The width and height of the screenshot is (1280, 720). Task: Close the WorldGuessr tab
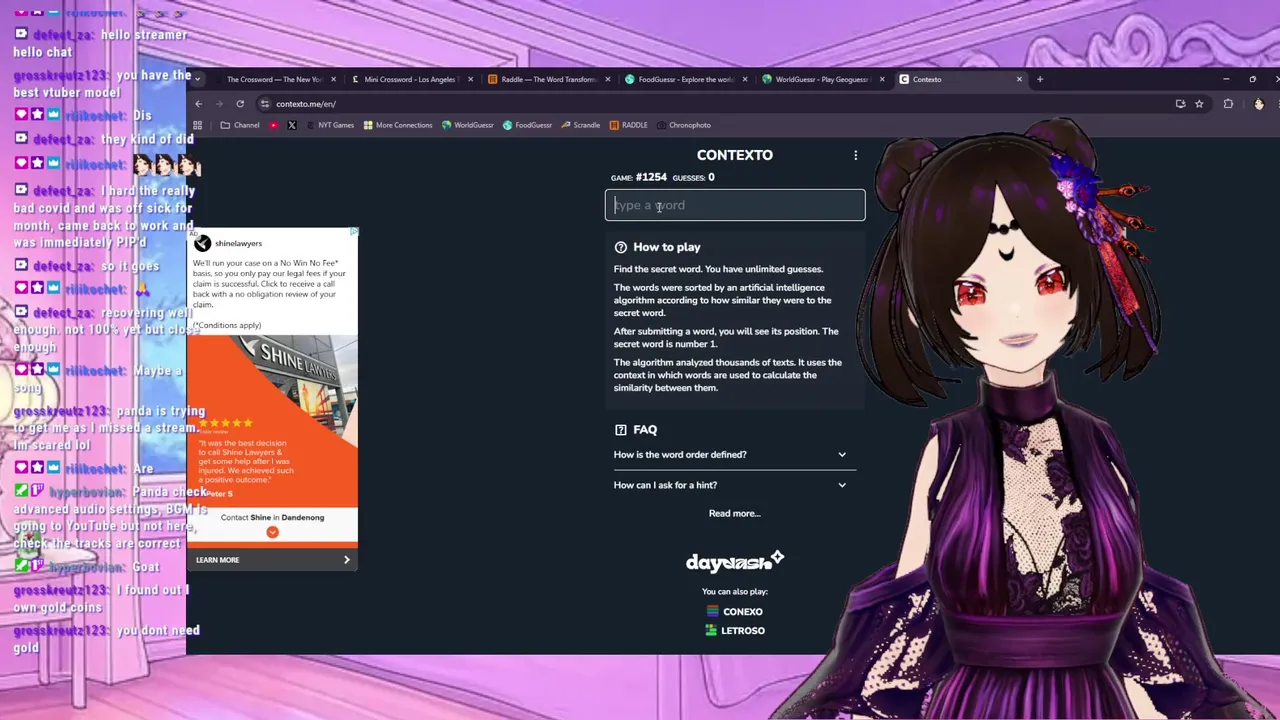pyautogui.click(x=882, y=79)
